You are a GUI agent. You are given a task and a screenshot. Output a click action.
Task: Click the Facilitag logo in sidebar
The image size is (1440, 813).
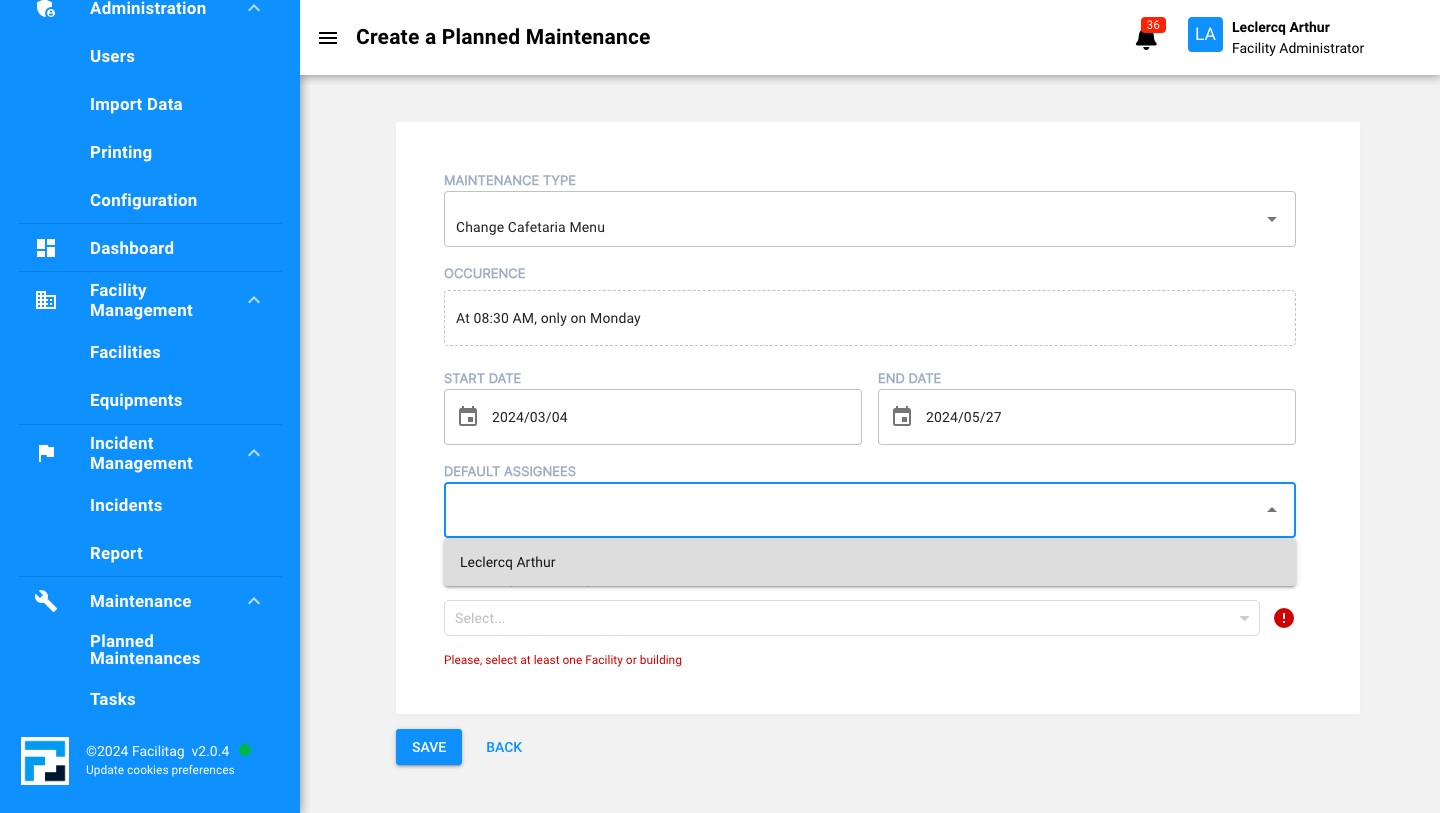pos(45,760)
